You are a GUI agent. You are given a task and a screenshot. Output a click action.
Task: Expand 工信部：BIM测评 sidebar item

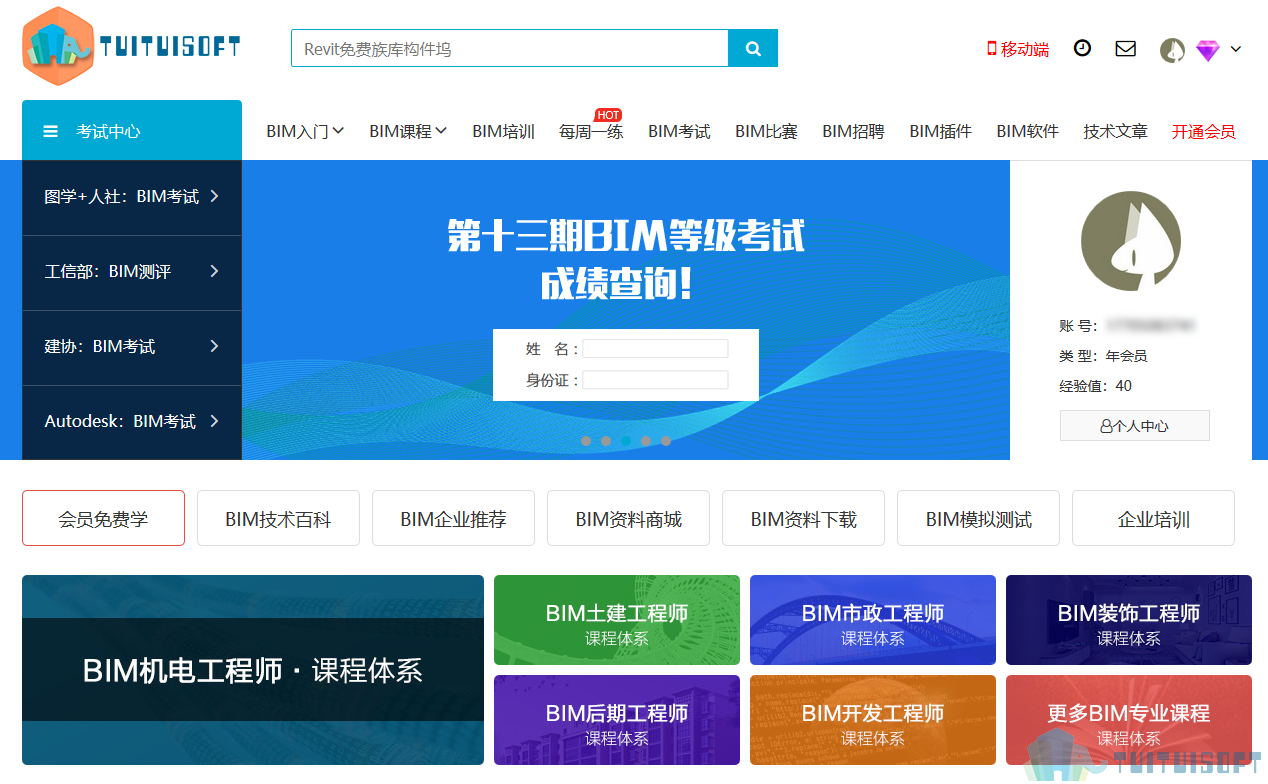132,272
